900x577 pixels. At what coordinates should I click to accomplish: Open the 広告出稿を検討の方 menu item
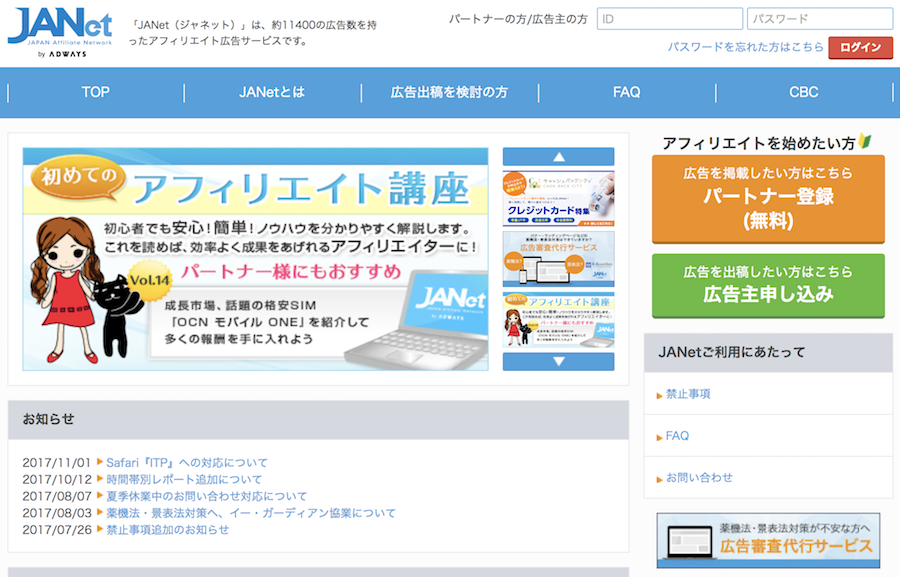(x=449, y=92)
